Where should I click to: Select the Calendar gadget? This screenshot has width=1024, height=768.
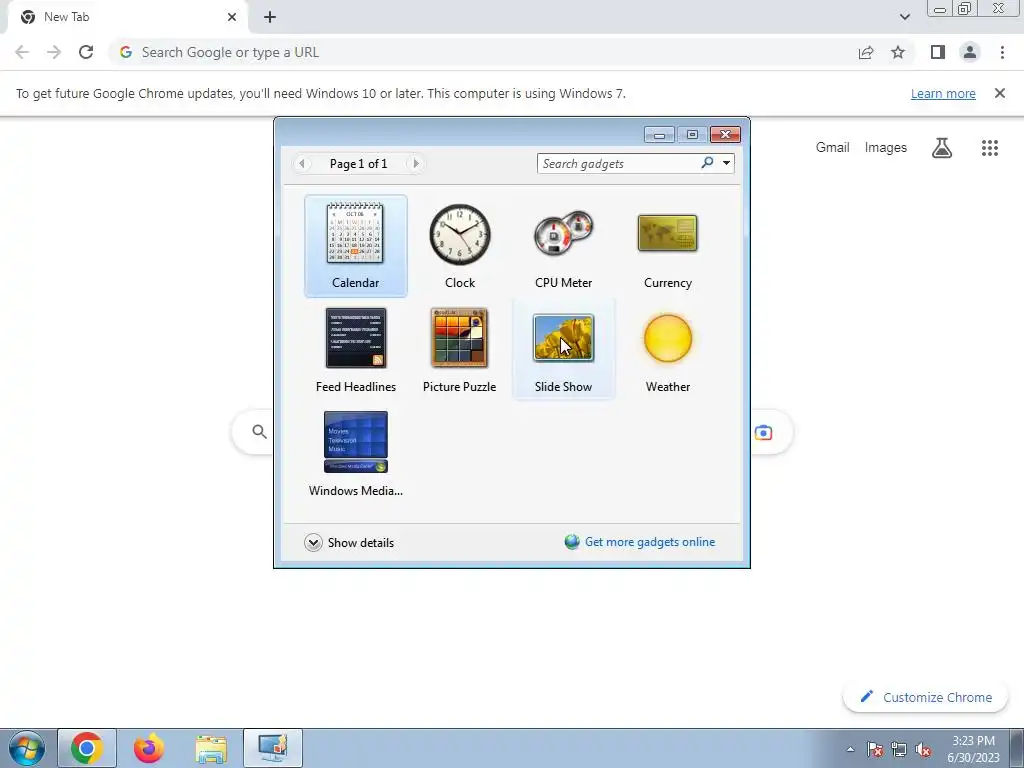(355, 246)
